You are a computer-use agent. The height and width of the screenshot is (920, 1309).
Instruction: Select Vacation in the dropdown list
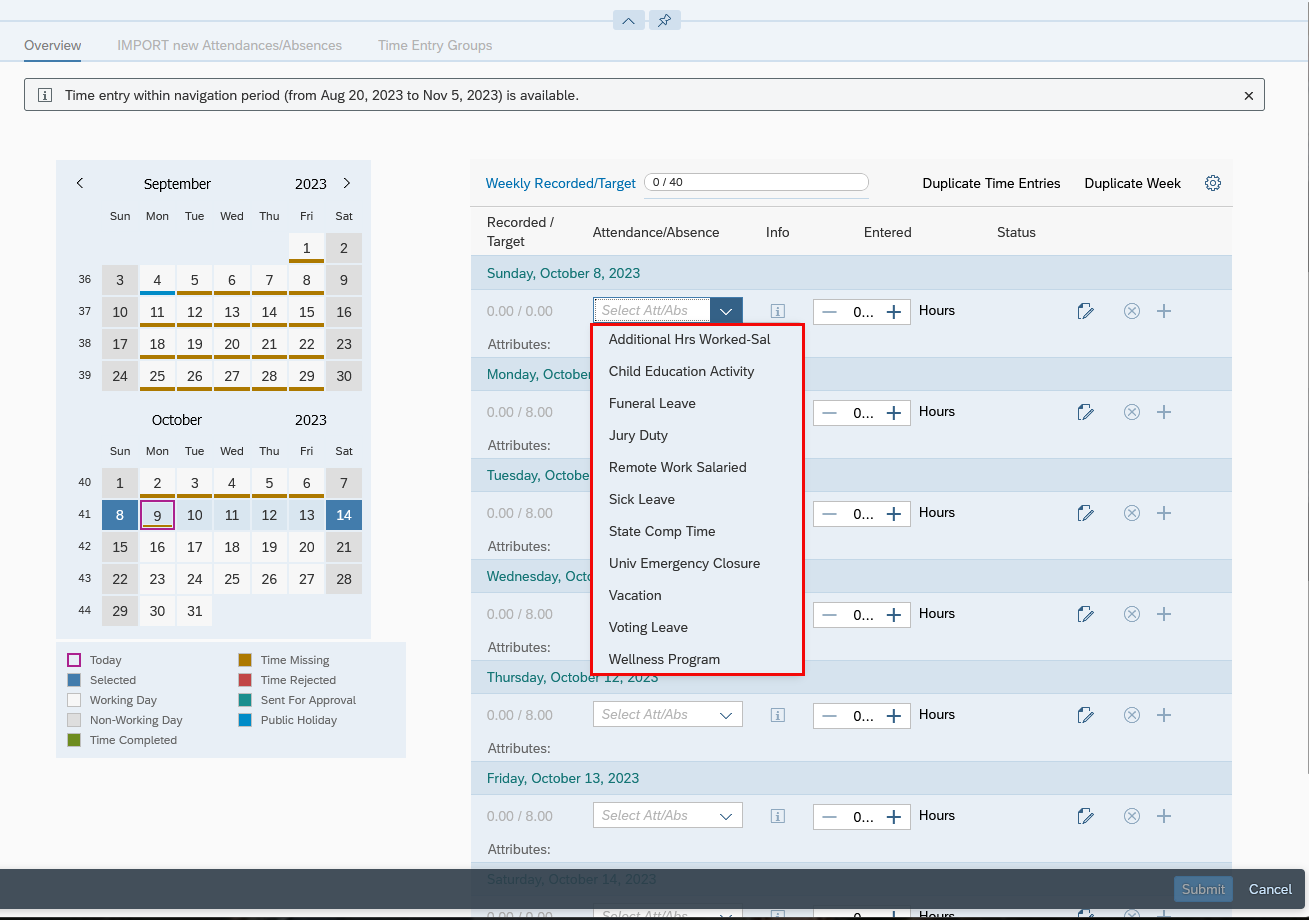(635, 595)
